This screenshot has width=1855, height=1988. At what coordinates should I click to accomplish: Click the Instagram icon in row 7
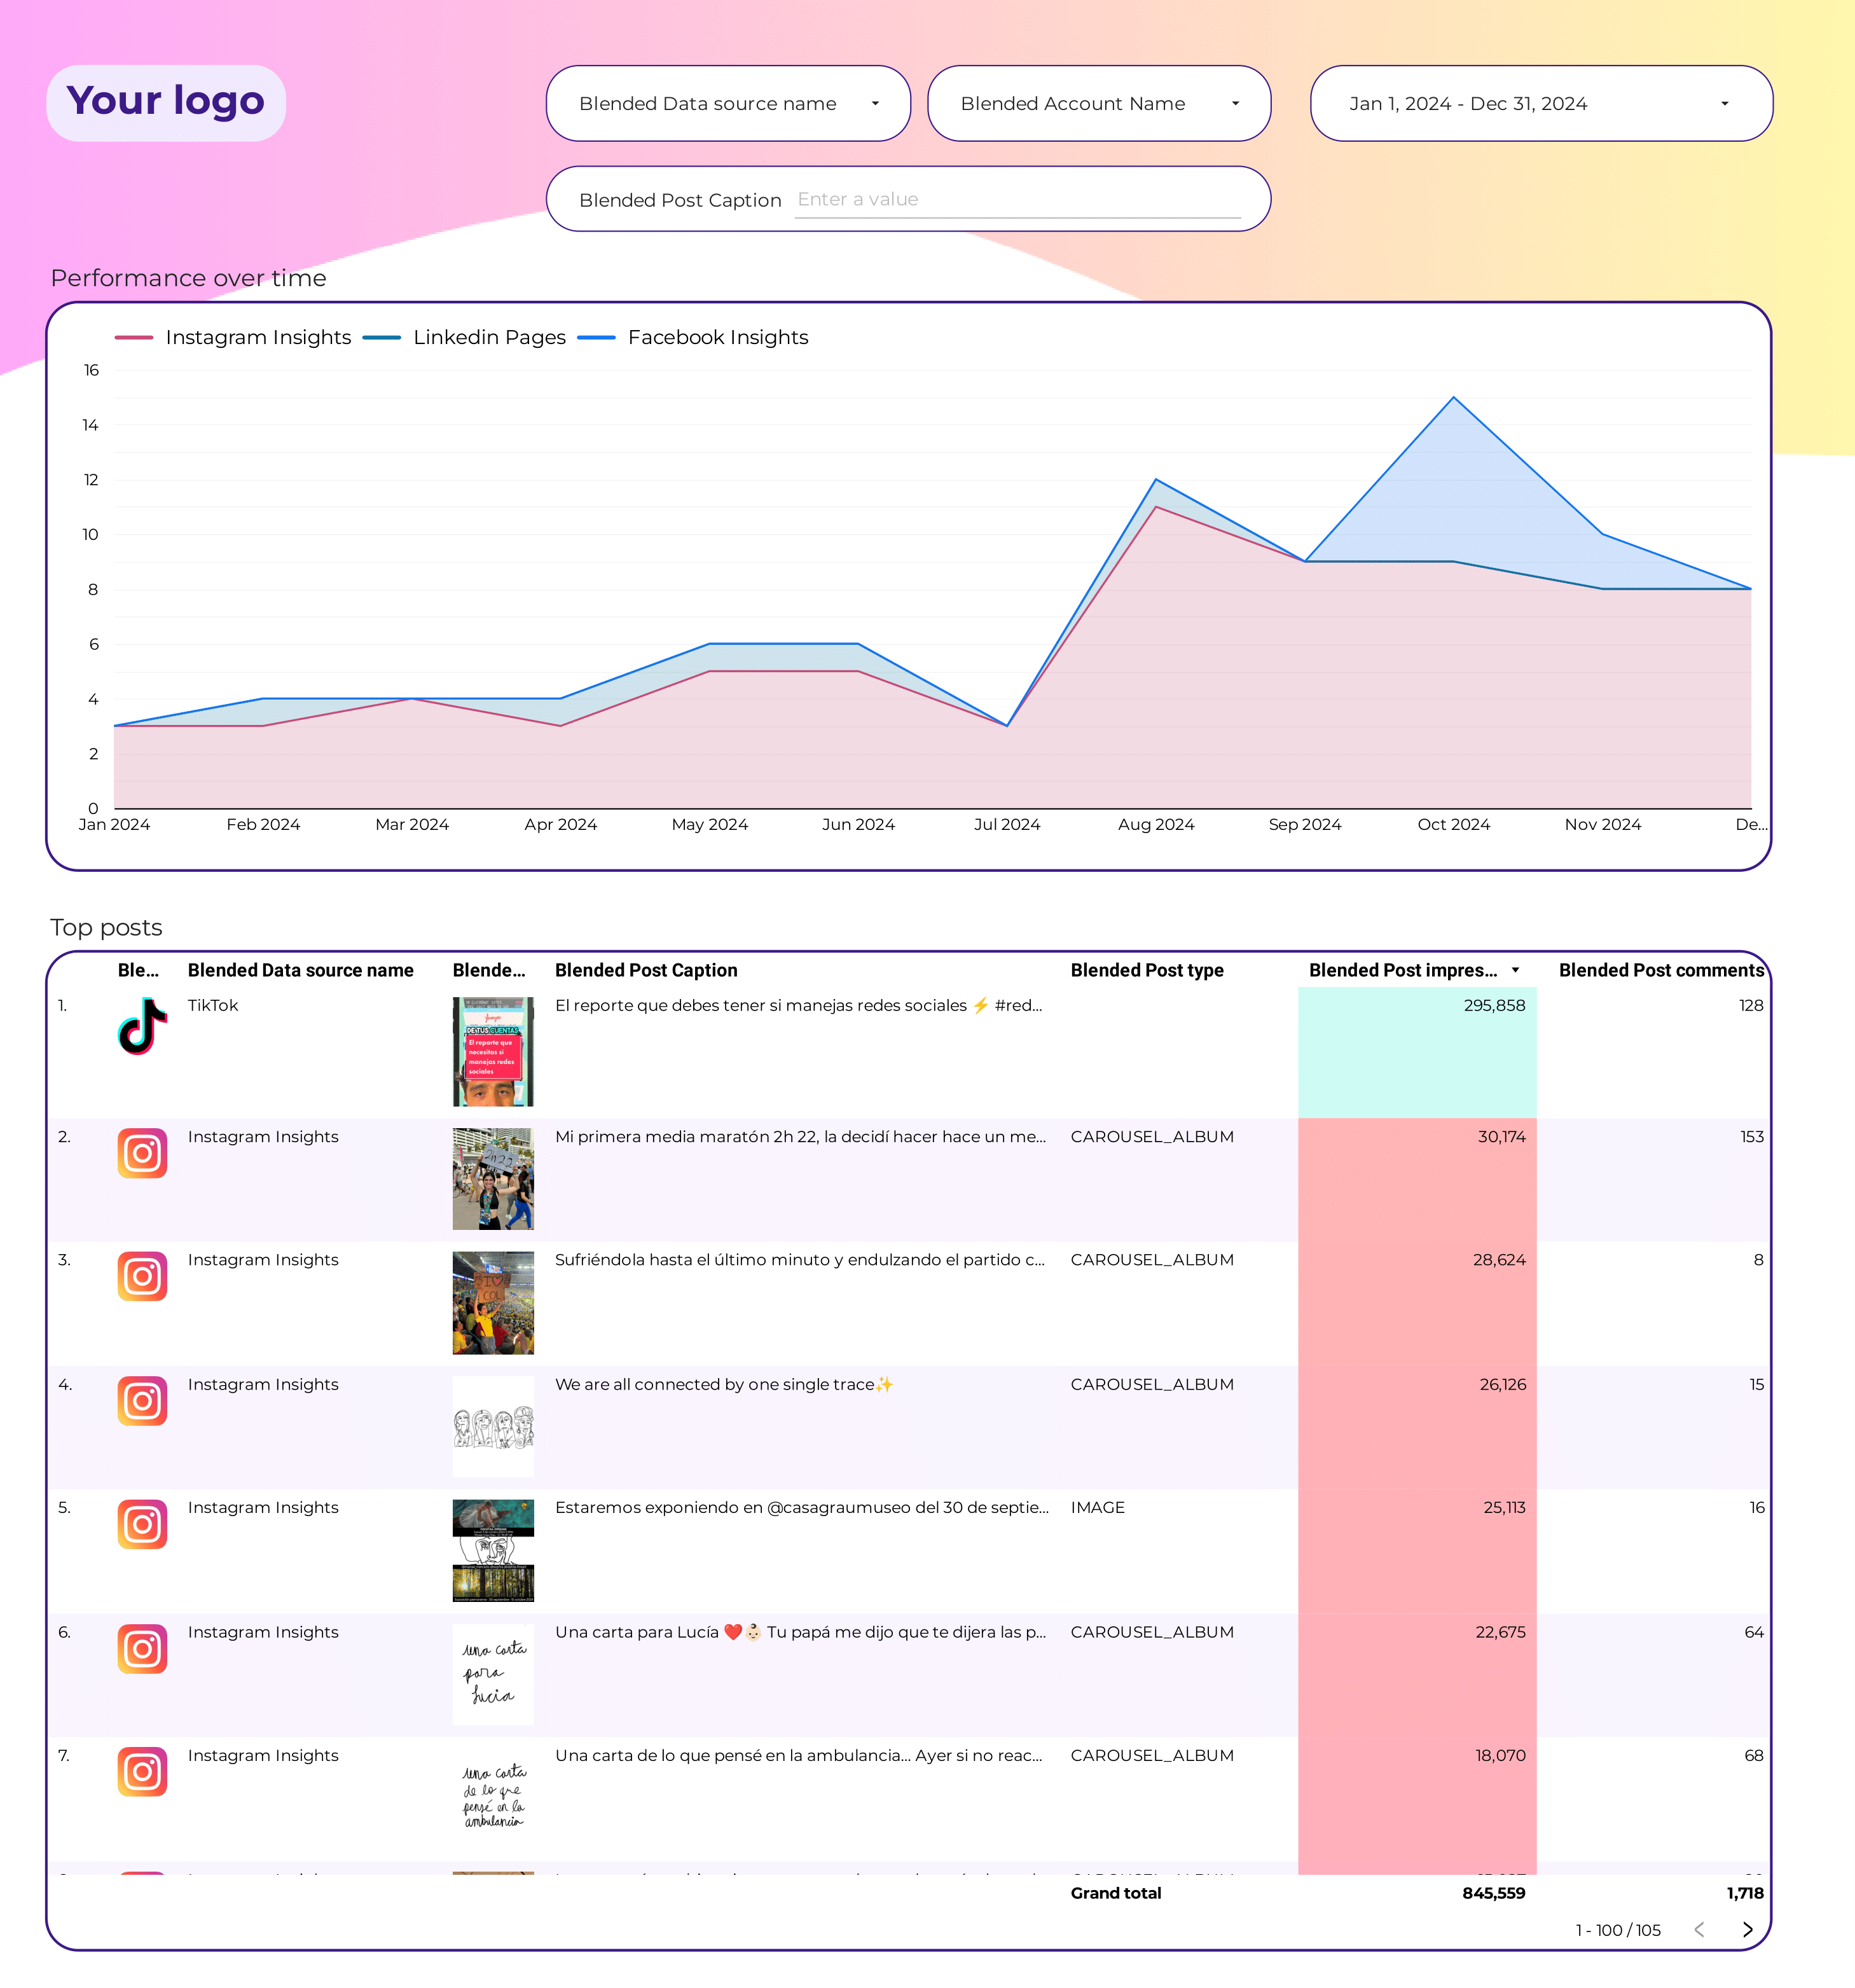click(142, 1771)
